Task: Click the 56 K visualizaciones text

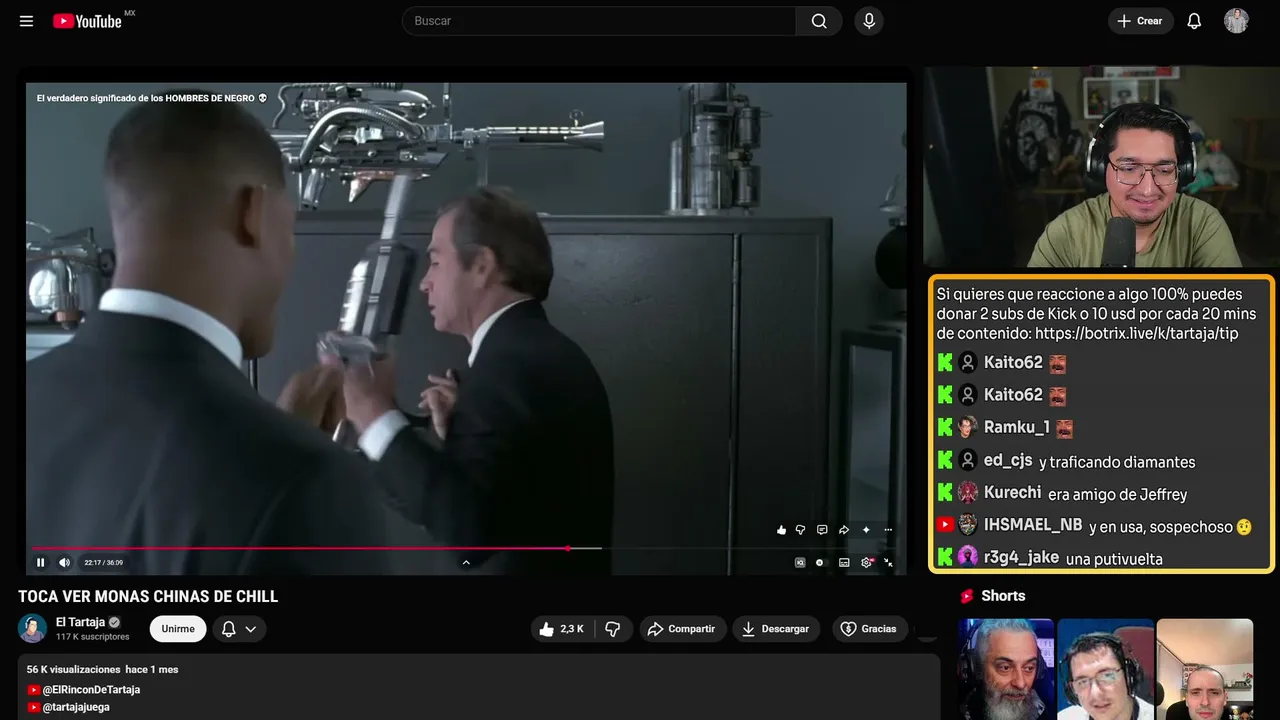Action: [x=74, y=669]
